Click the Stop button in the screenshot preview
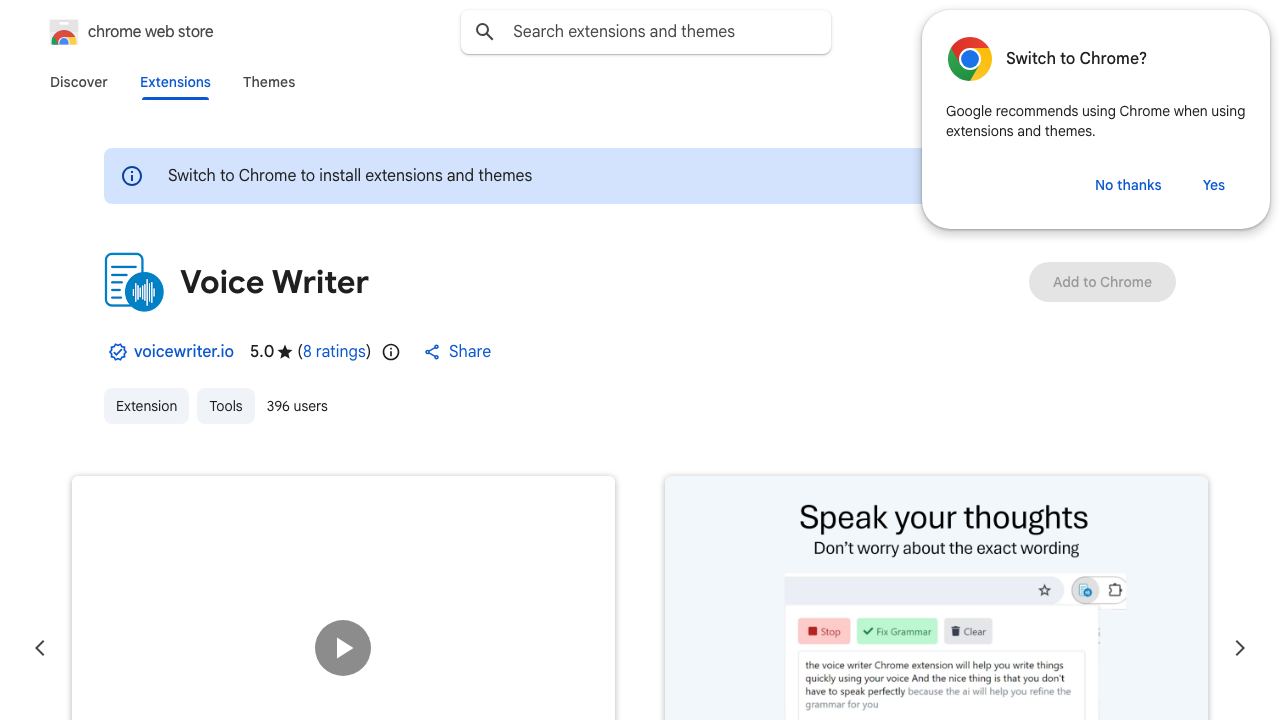 pyautogui.click(x=824, y=631)
